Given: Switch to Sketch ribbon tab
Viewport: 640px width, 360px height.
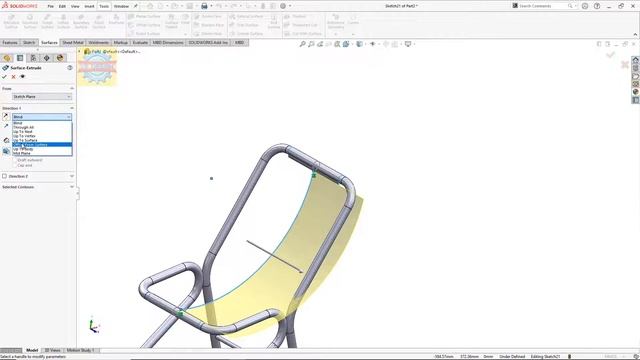Looking at the screenshot, I should pyautogui.click(x=29, y=42).
